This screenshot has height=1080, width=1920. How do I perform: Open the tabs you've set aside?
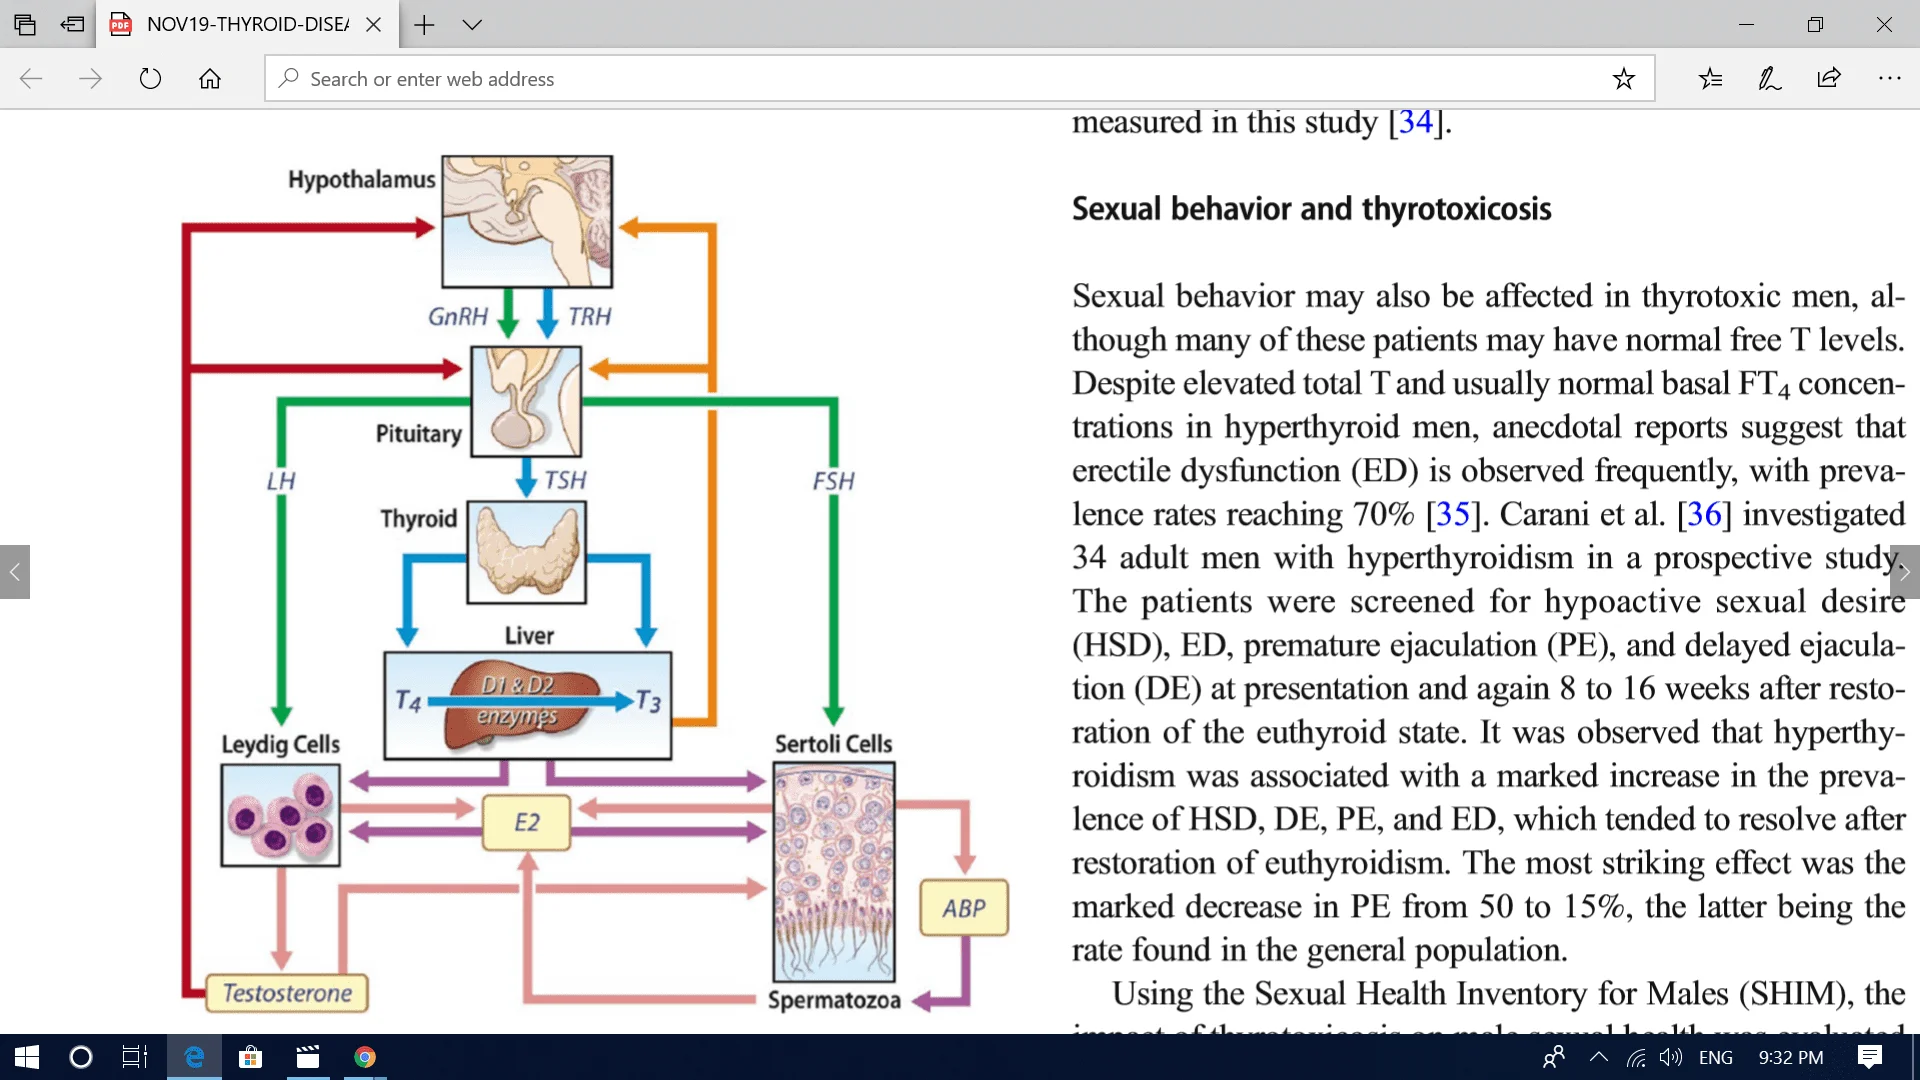pyautogui.click(x=25, y=24)
